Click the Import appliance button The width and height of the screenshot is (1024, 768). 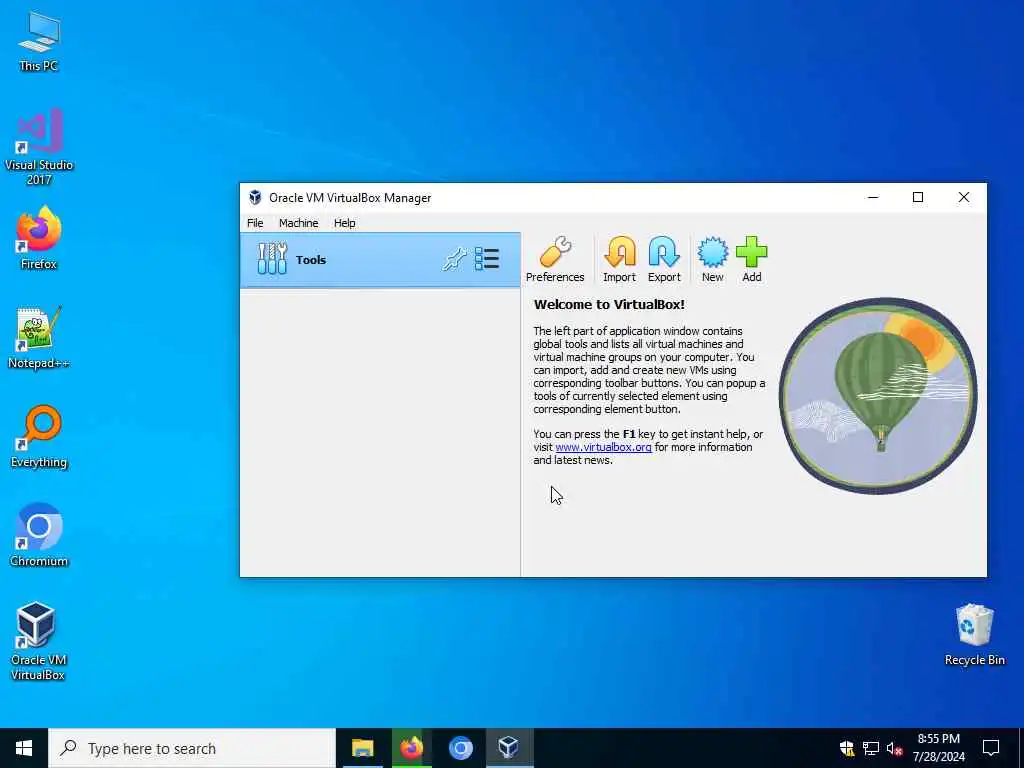pos(619,259)
